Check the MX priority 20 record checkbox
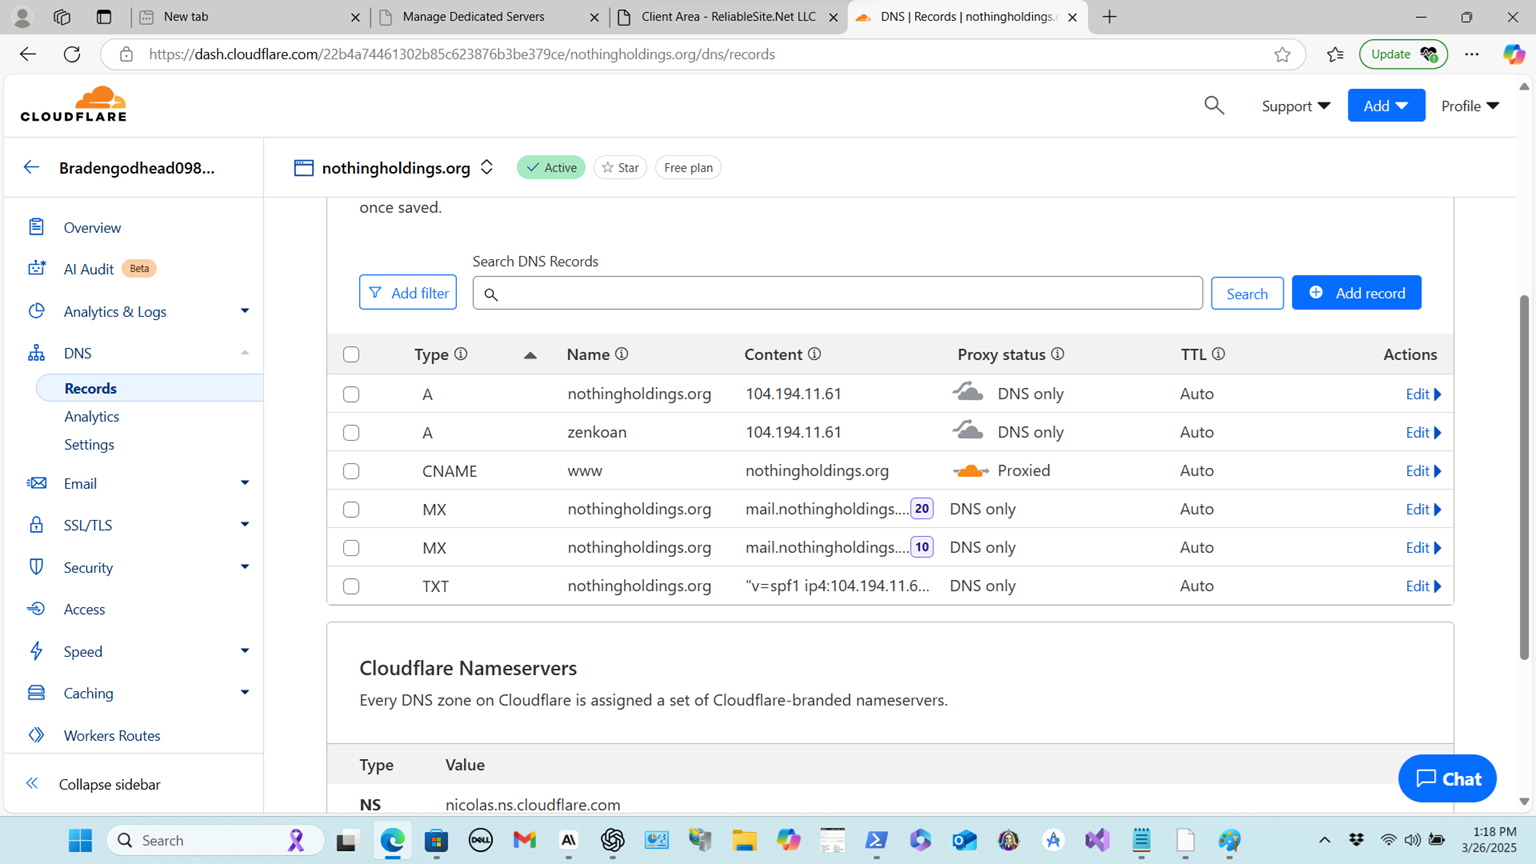The width and height of the screenshot is (1536, 864). (x=351, y=509)
